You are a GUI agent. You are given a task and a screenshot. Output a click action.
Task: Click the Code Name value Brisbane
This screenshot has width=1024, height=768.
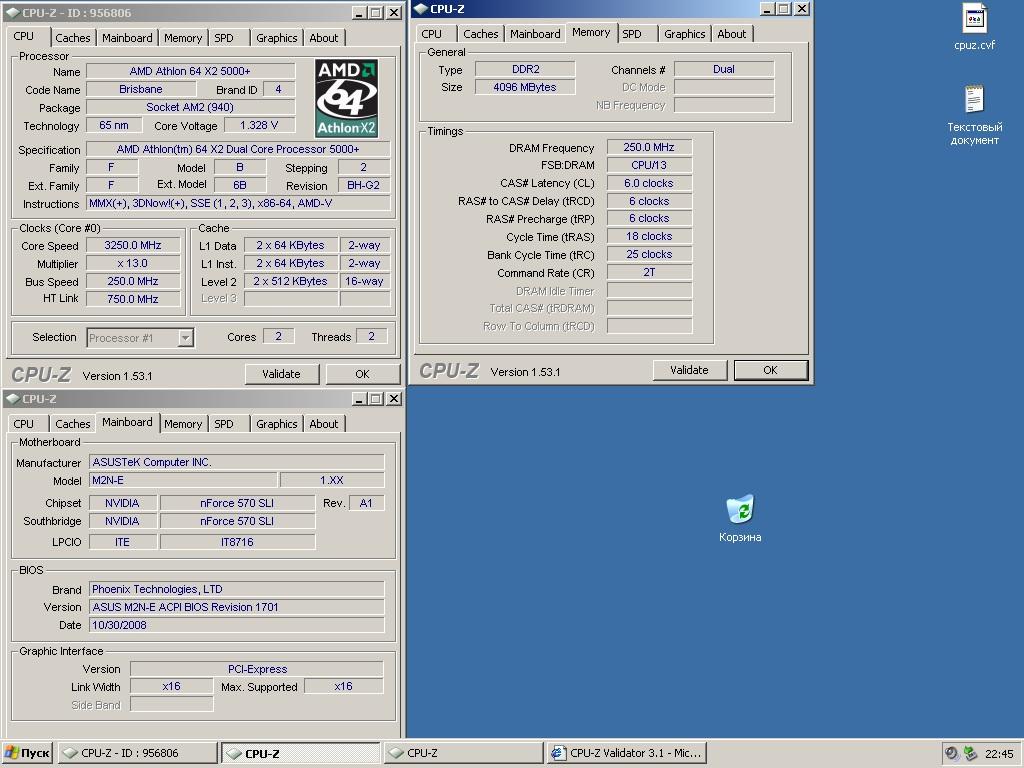(x=140, y=89)
